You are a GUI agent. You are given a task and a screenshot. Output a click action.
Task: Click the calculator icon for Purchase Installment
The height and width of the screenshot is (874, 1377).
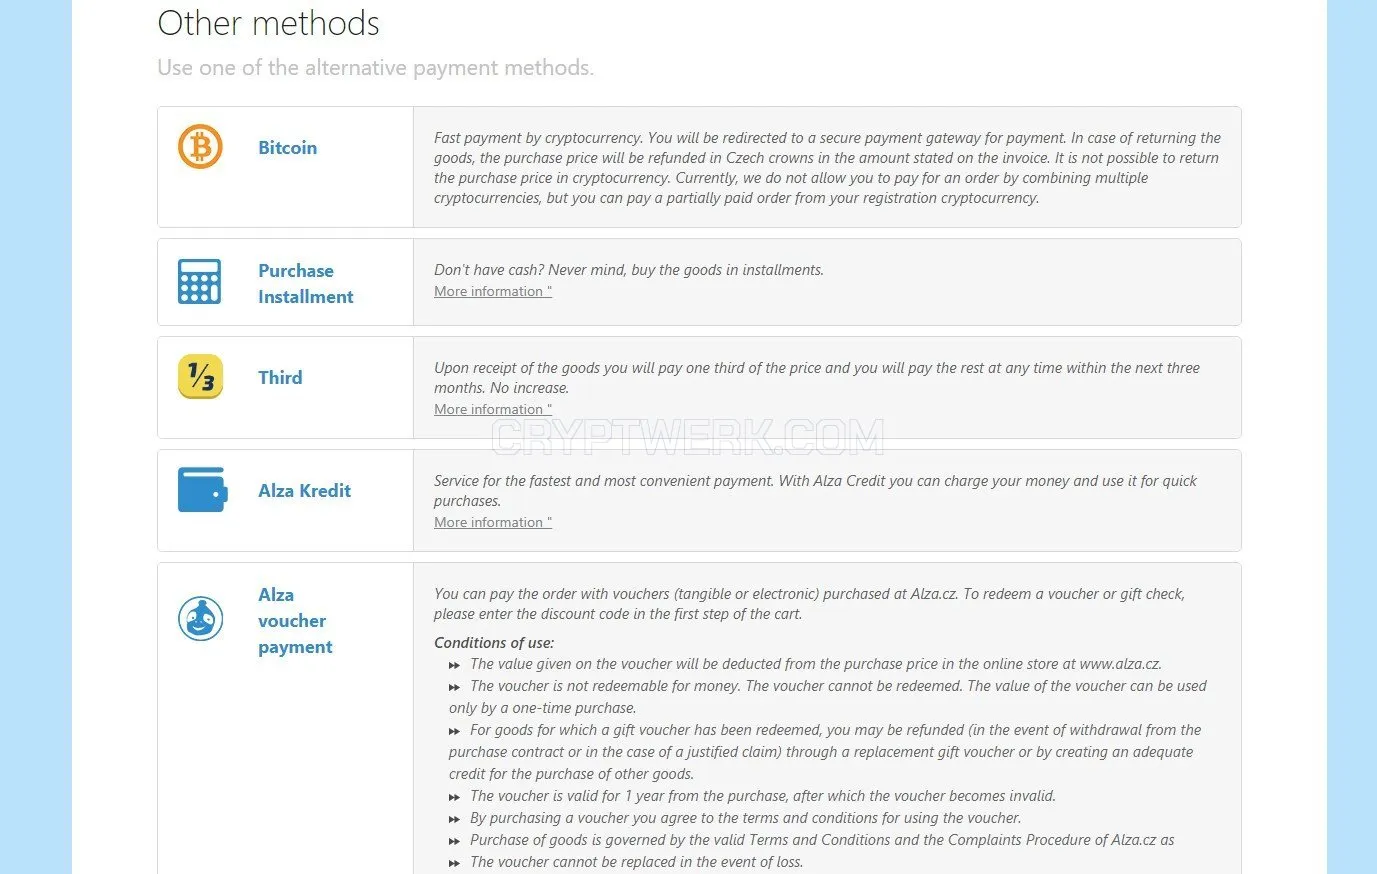[x=200, y=281]
